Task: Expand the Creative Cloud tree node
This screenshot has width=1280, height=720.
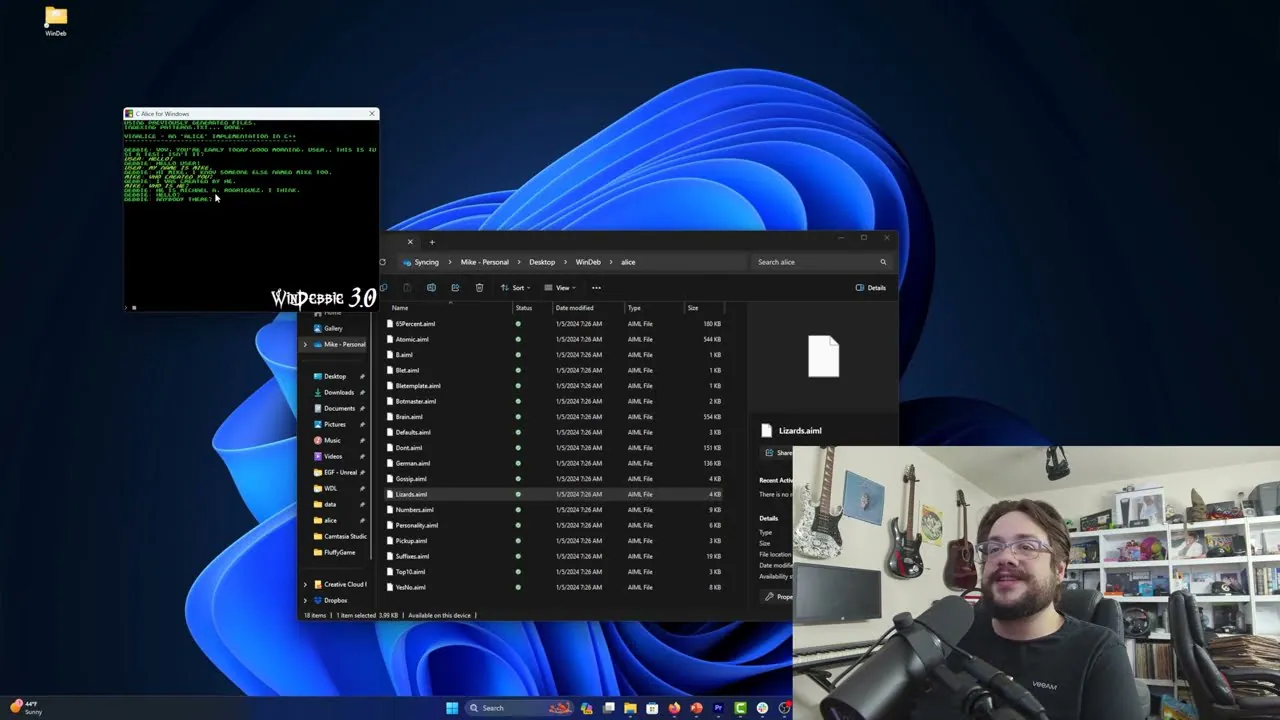Action: [305, 584]
